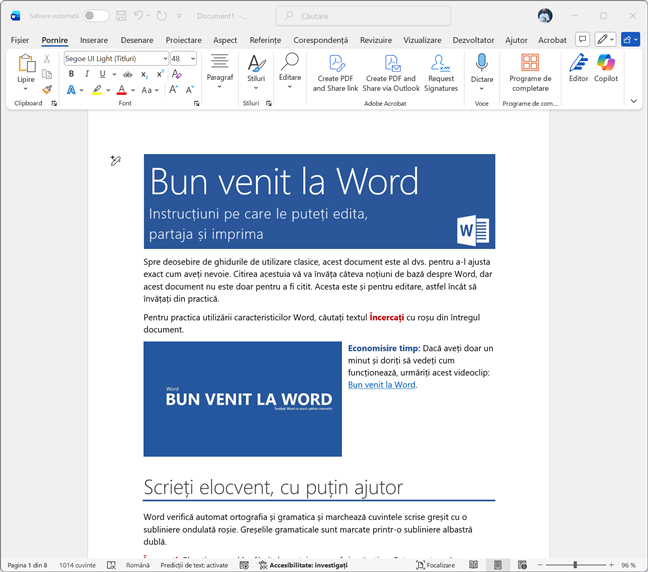Viewport: 648px width, 572px height.
Task: Click the 96 % zoom level
Action: (x=628, y=565)
